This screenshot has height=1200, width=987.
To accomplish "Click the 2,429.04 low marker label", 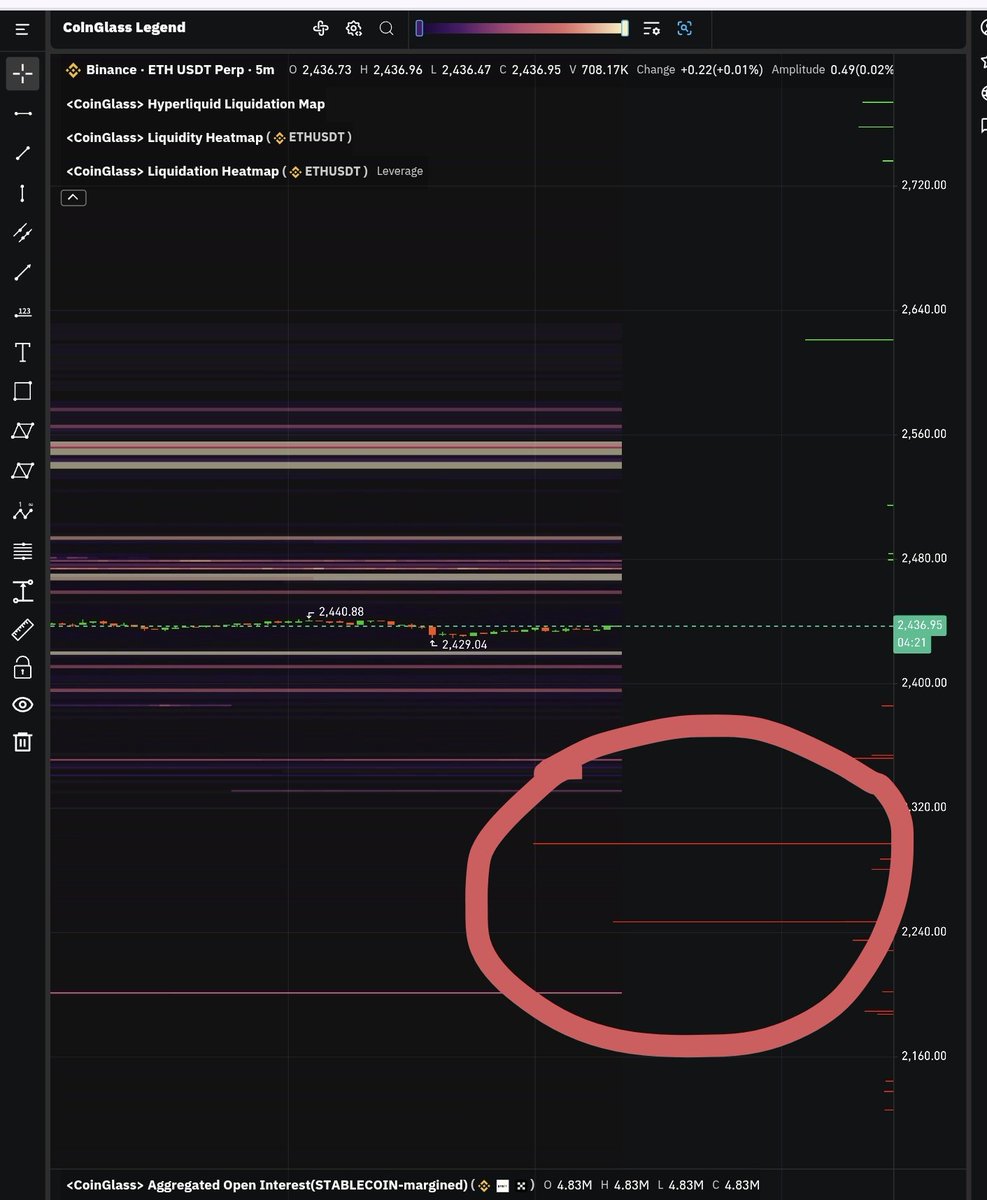I will pos(465,645).
